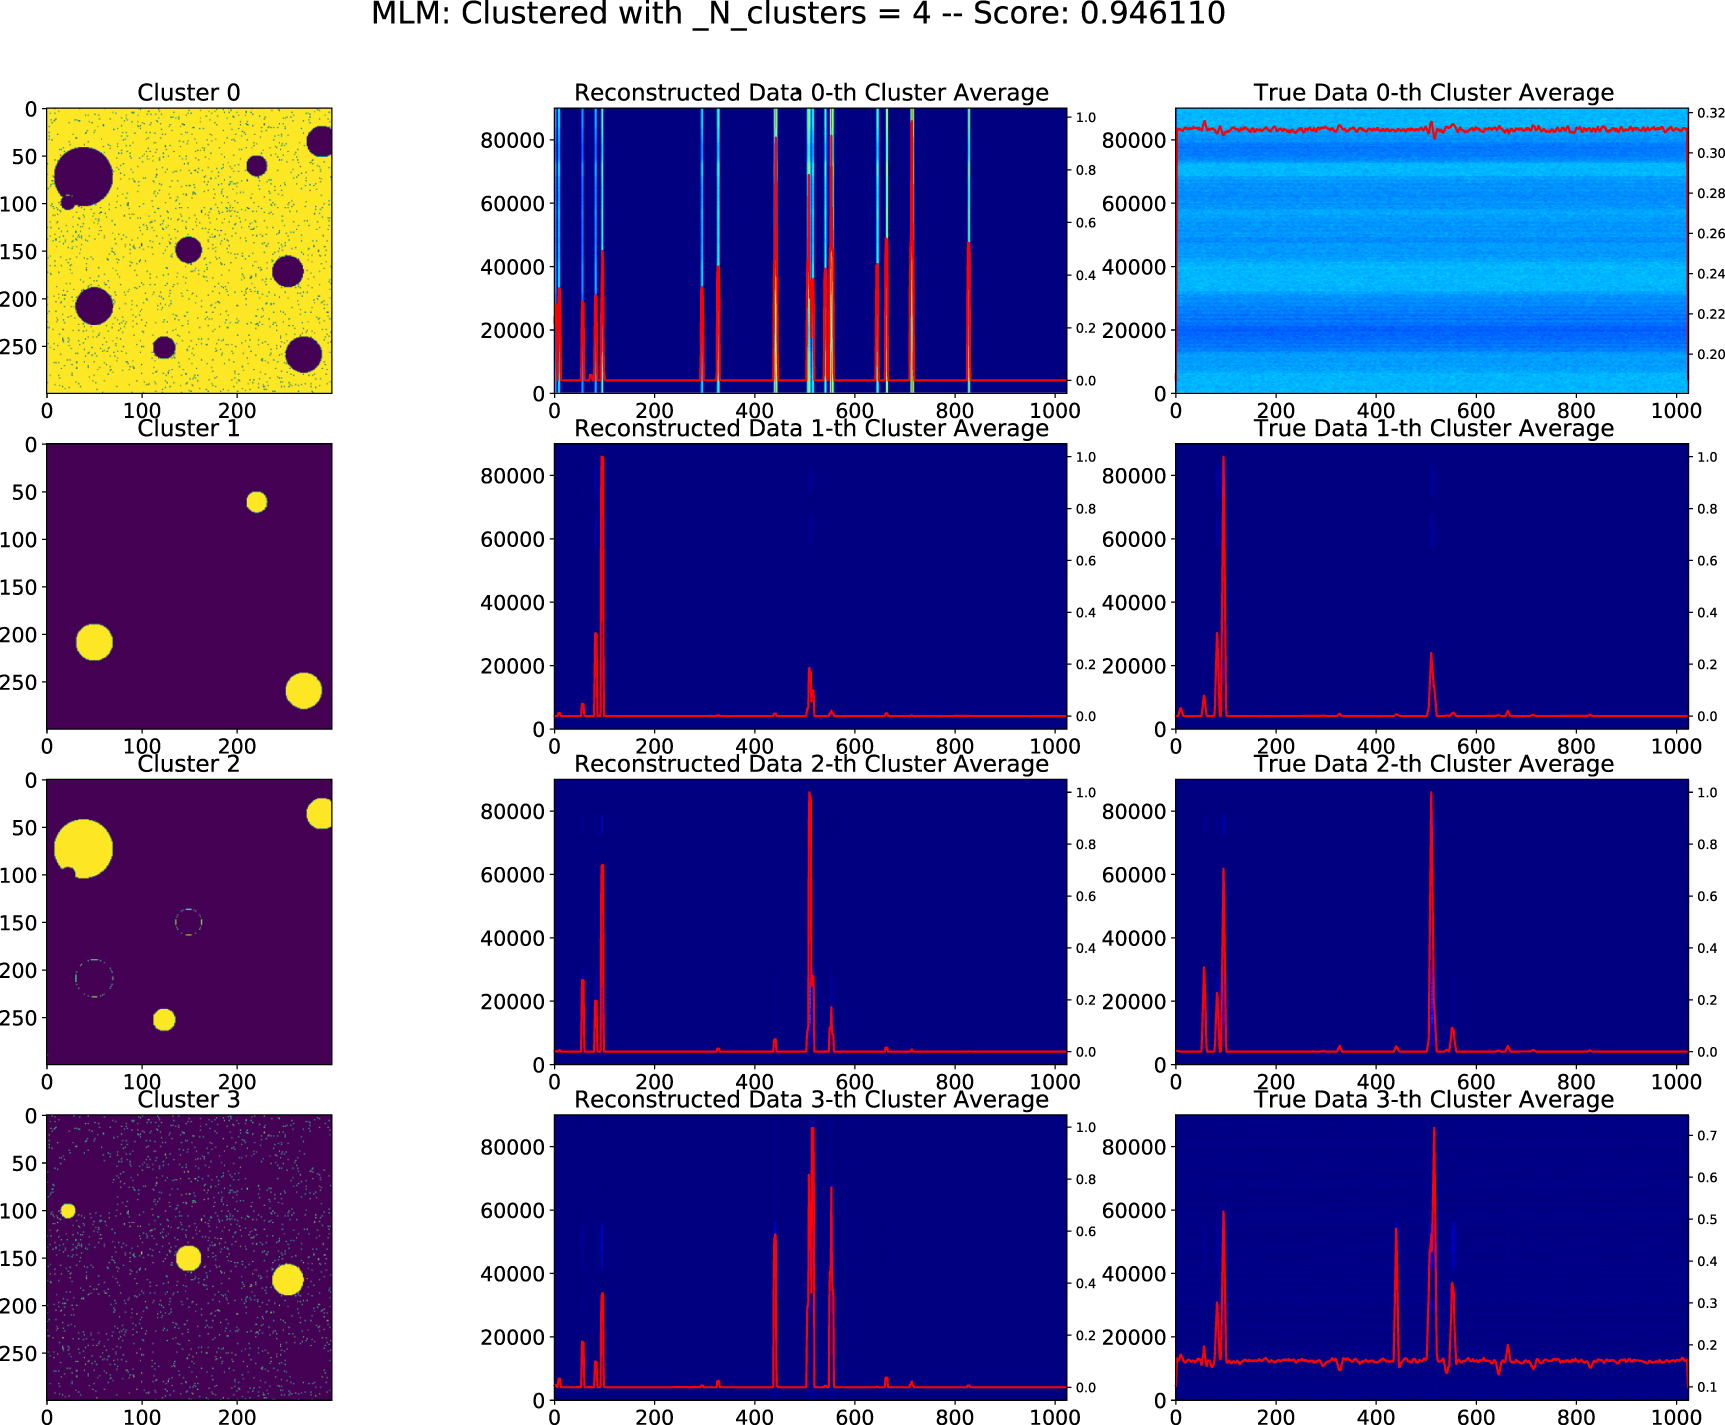Click the largest yellow circle in Cluster 2 map
Screen dimensions: 1725x1425
pos(83,848)
